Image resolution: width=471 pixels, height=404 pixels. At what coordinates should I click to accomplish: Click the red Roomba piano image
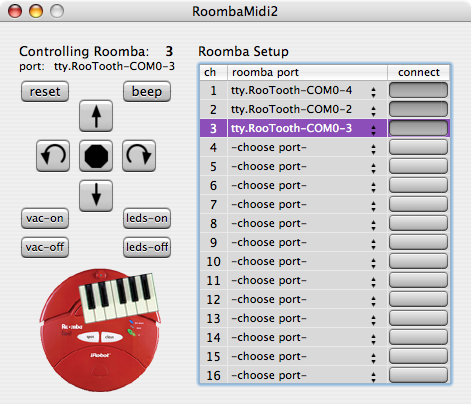pyautogui.click(x=100, y=330)
